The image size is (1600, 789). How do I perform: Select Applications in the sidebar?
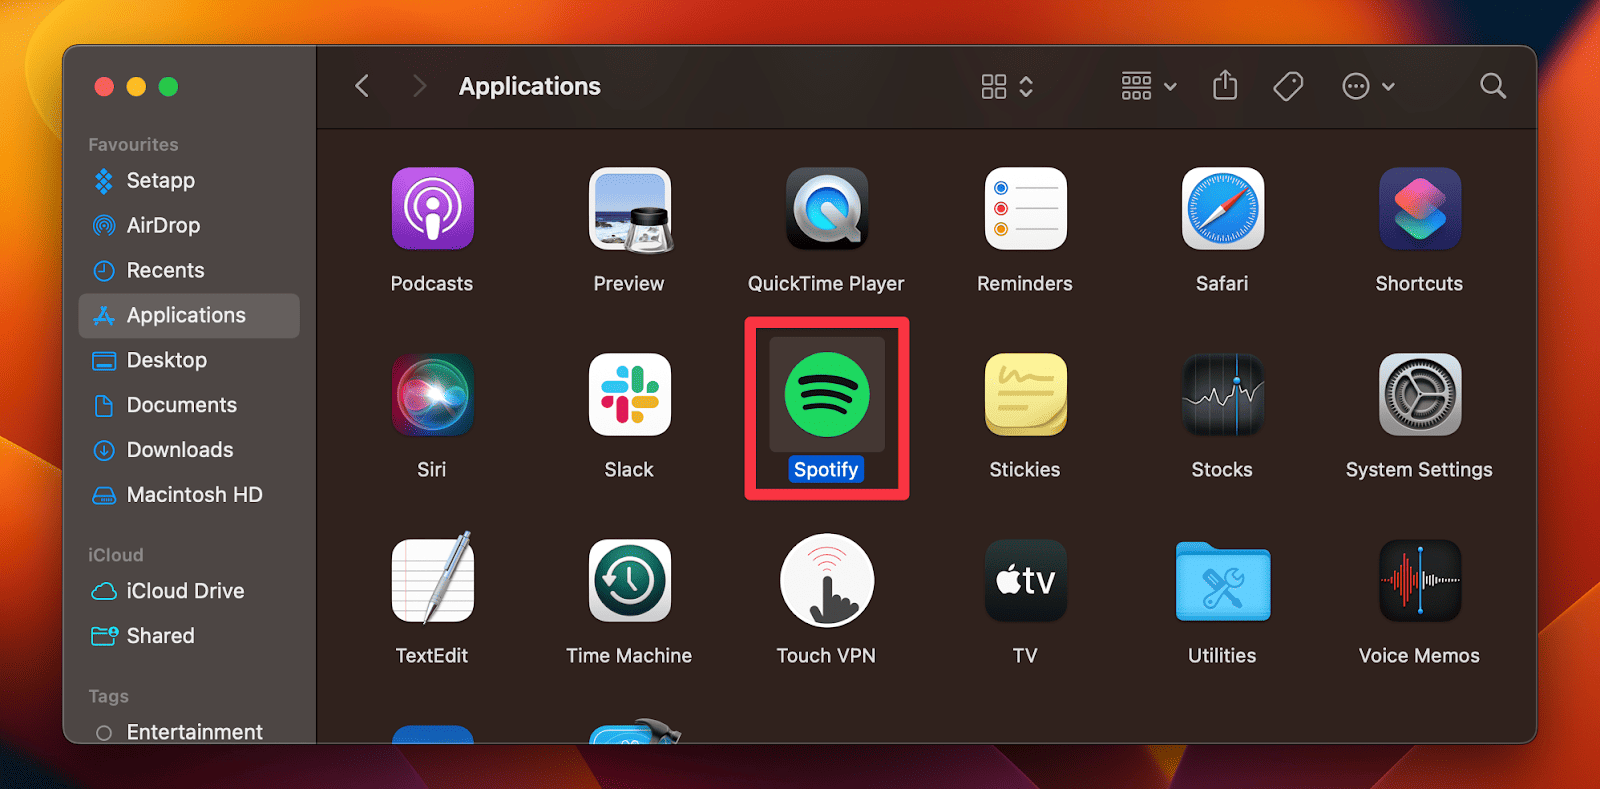[x=189, y=316]
